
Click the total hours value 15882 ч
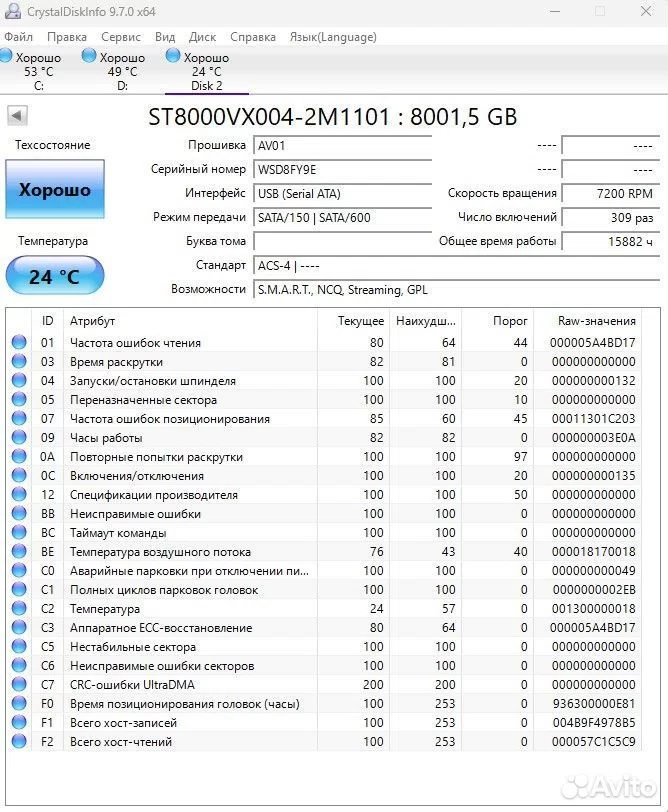pos(611,241)
